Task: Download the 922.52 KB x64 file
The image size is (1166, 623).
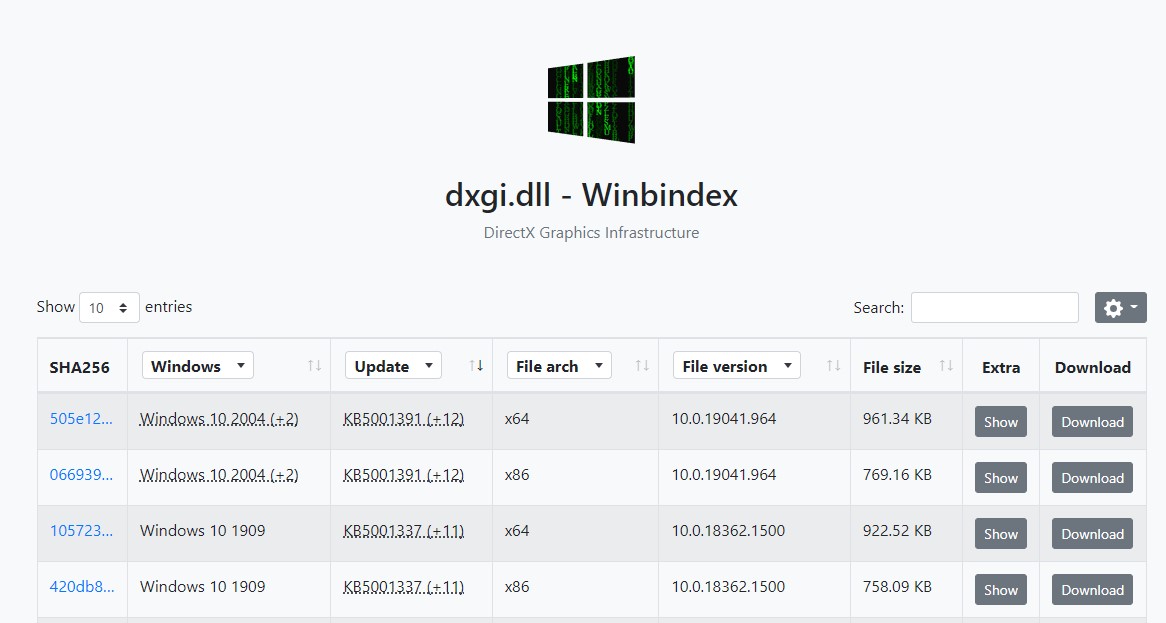Action: [x=1092, y=534]
